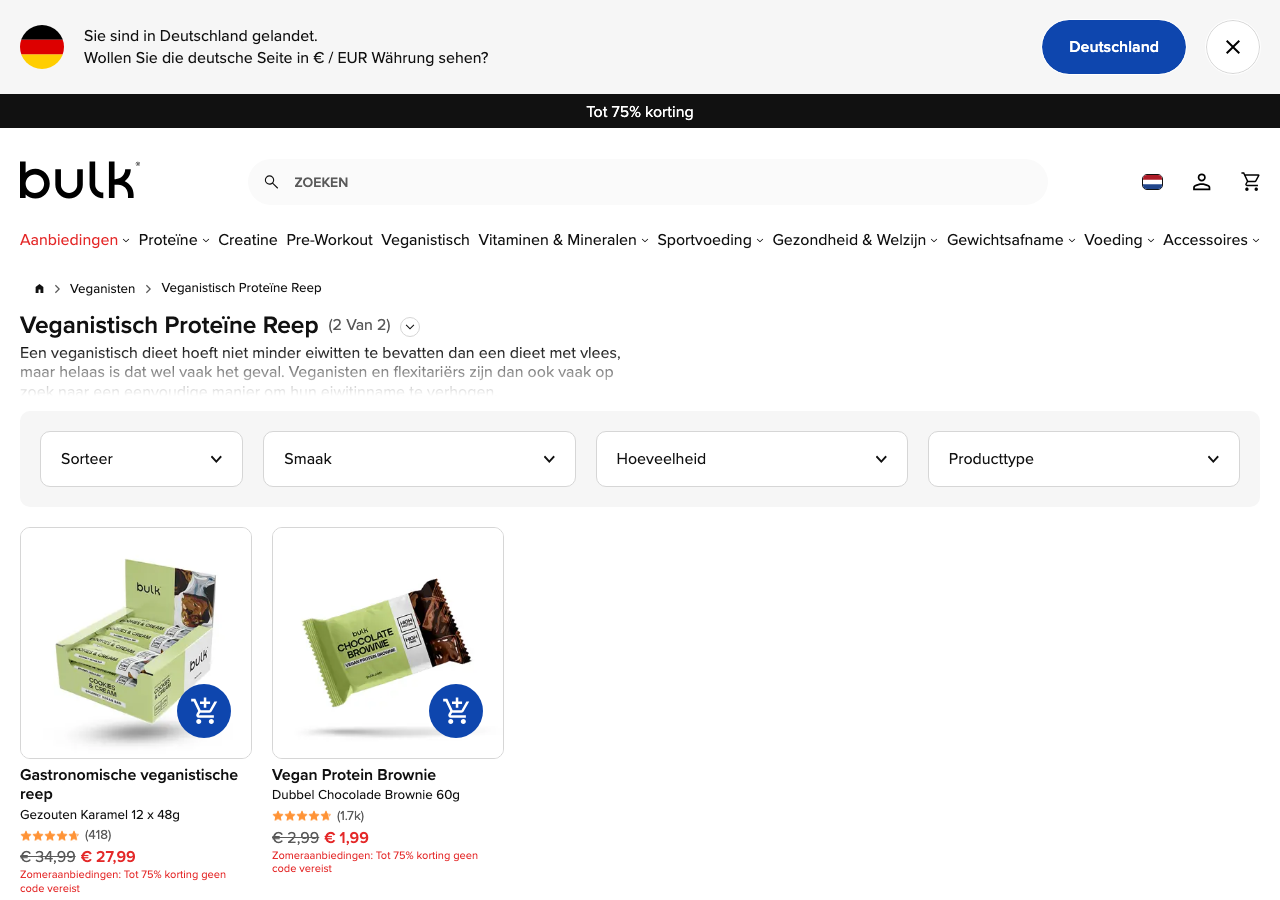
Task: Go to the Creatine category
Action: coord(248,240)
